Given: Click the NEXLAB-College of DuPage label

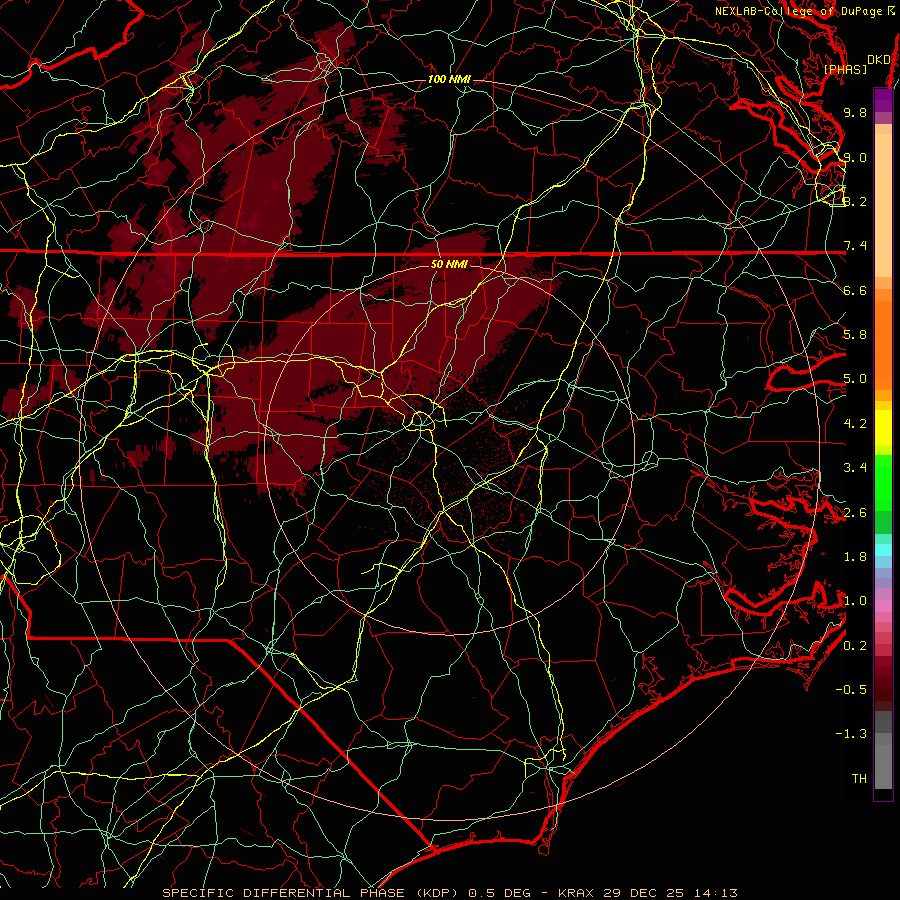Looking at the screenshot, I should [x=799, y=11].
